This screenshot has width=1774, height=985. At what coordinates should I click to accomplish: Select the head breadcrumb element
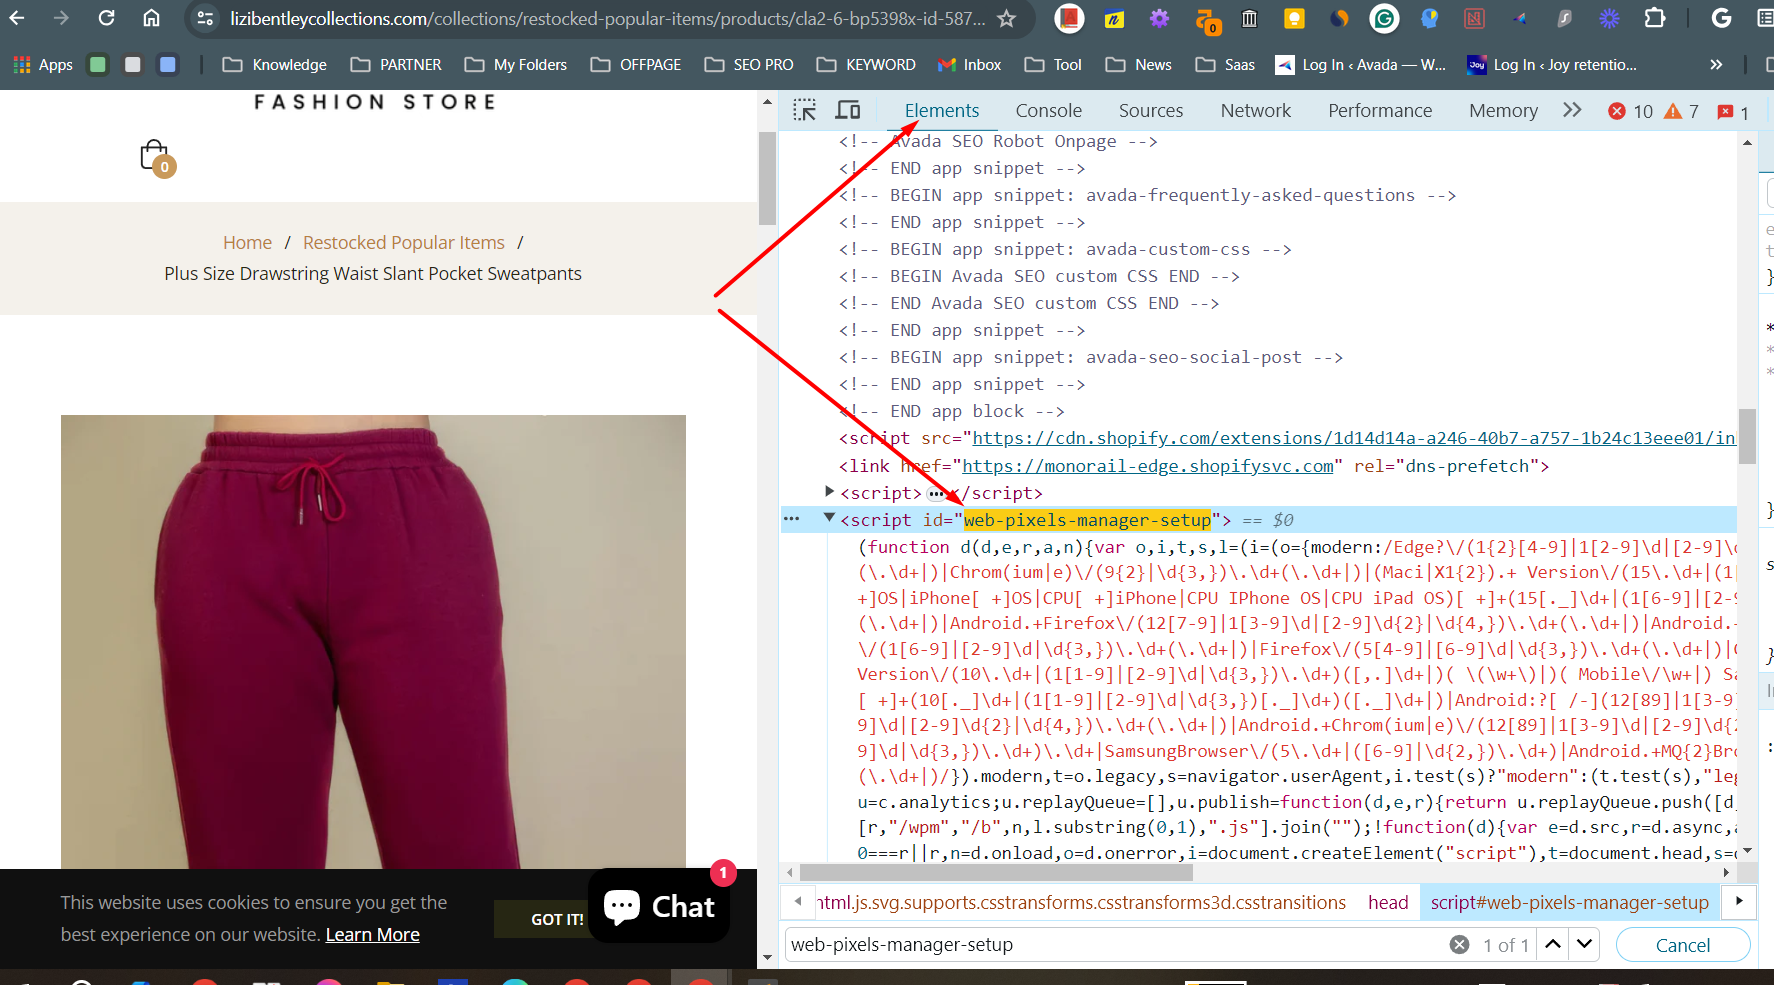(1388, 903)
